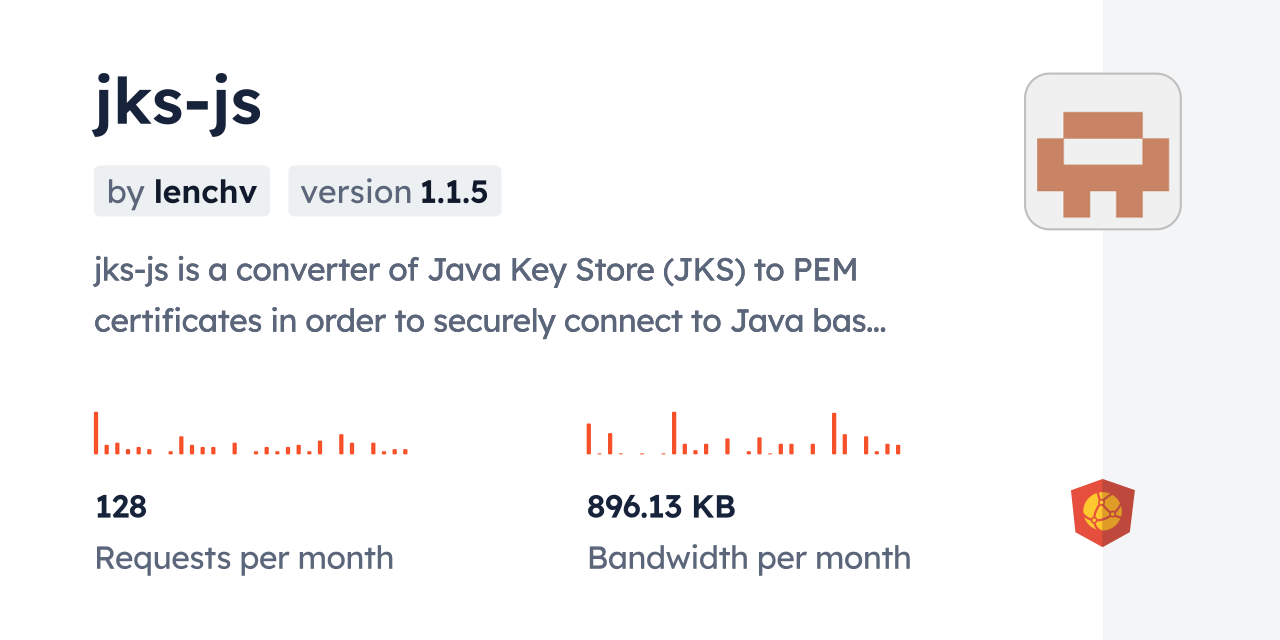This screenshot has height=640, width=1280.
Task: Click the requests per month sparkline chart
Action: [251, 434]
